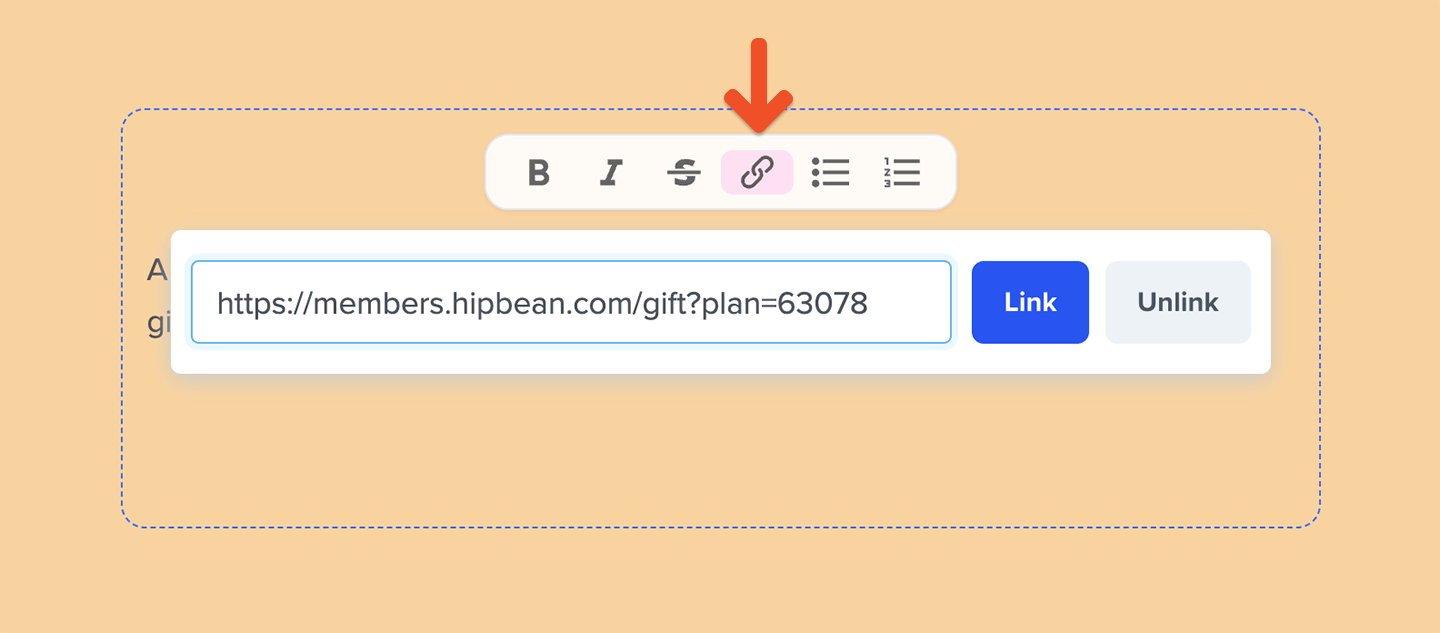Turn on the ordered 1-2-3 list icon
Screen dimensions: 1440x633
[x=902, y=172]
